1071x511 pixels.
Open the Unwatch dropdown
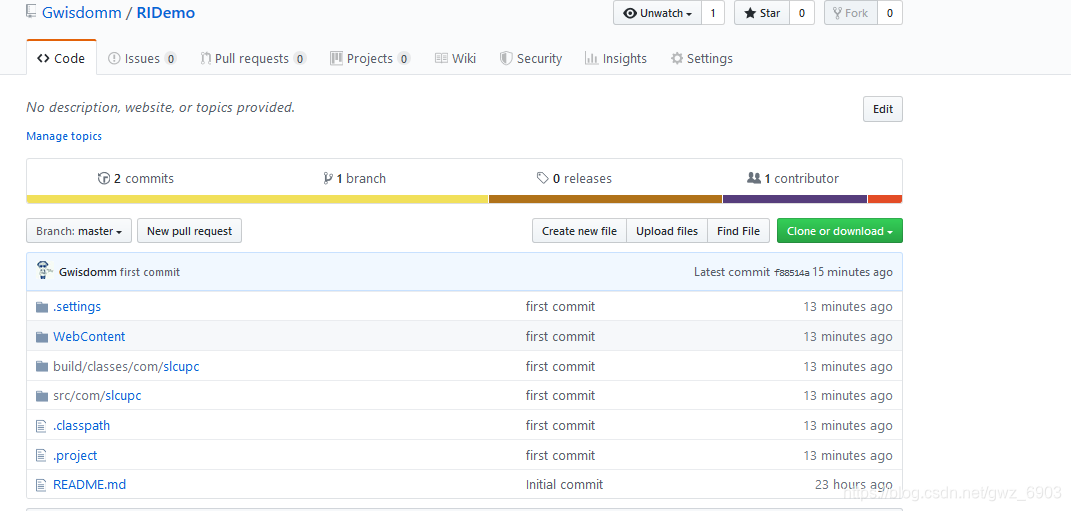[x=657, y=13]
